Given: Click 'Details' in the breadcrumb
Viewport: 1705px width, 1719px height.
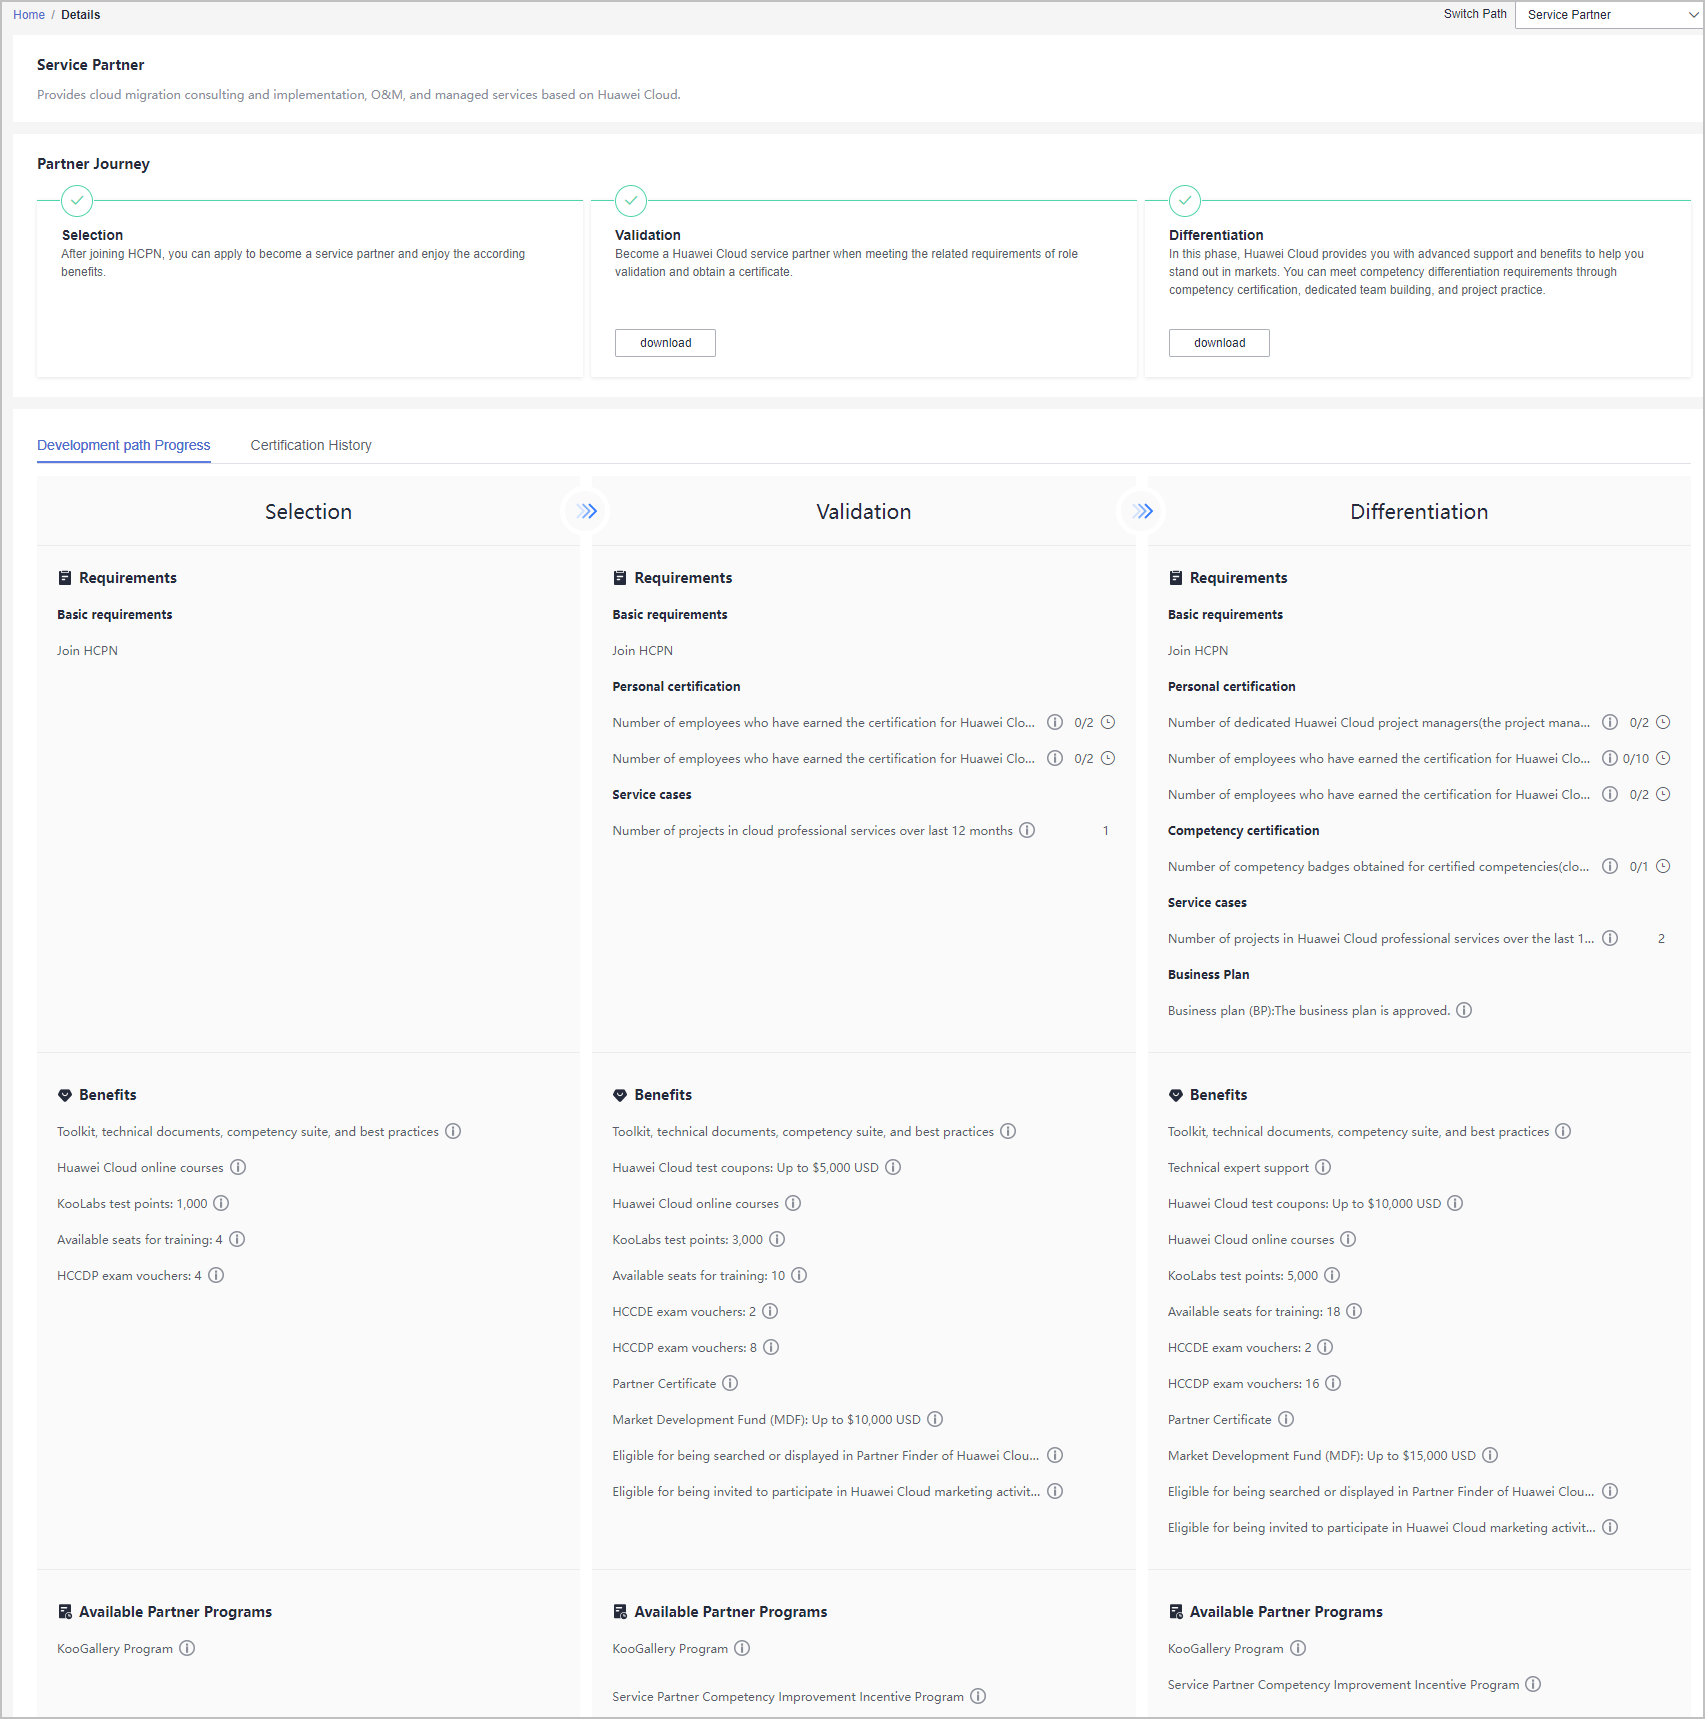Looking at the screenshot, I should click(x=81, y=15).
